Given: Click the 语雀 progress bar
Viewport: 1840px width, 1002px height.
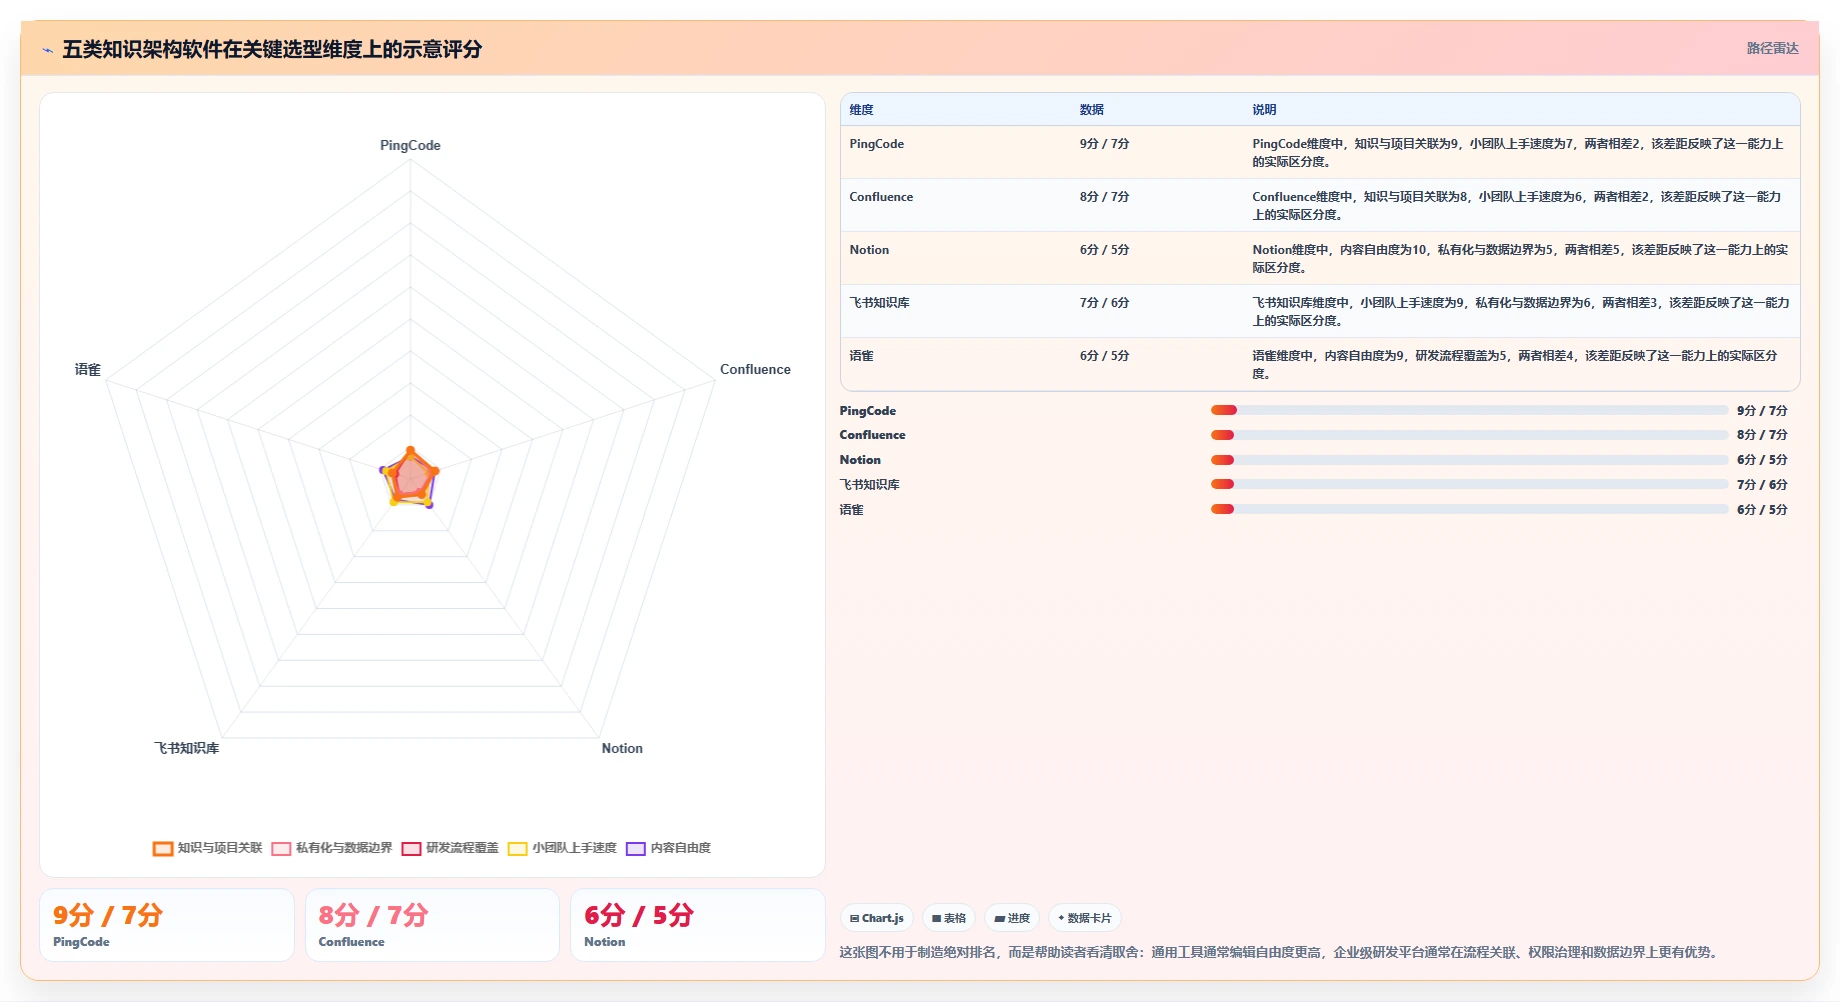Looking at the screenshot, I should pyautogui.click(x=1469, y=509).
